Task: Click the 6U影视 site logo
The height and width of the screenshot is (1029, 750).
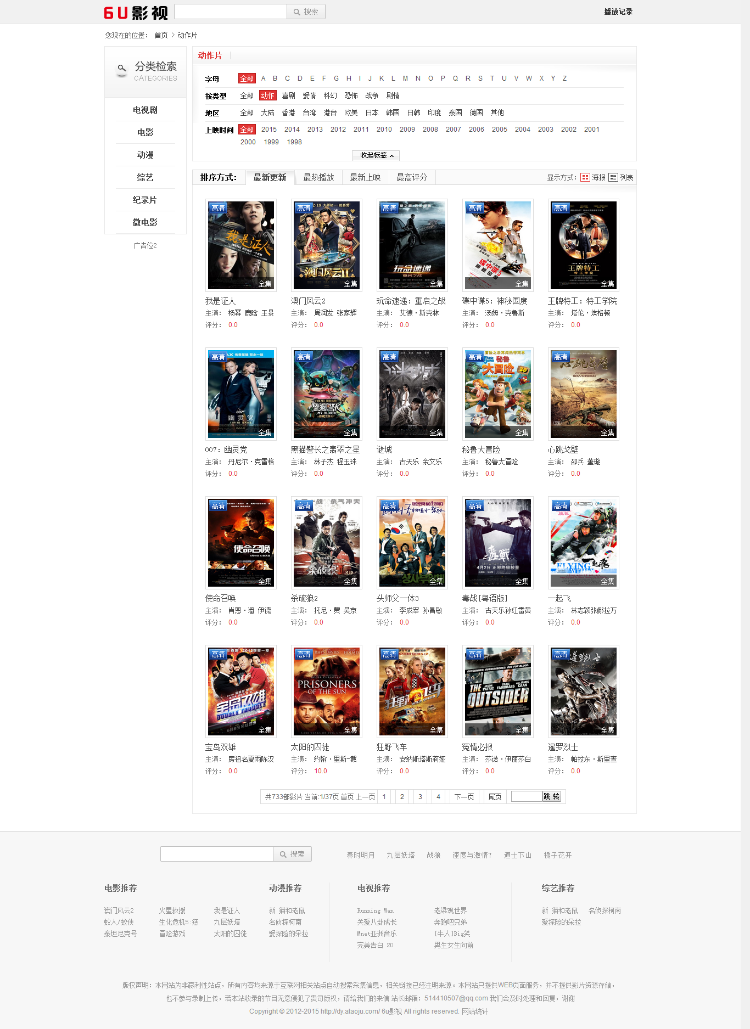Action: tap(136, 12)
